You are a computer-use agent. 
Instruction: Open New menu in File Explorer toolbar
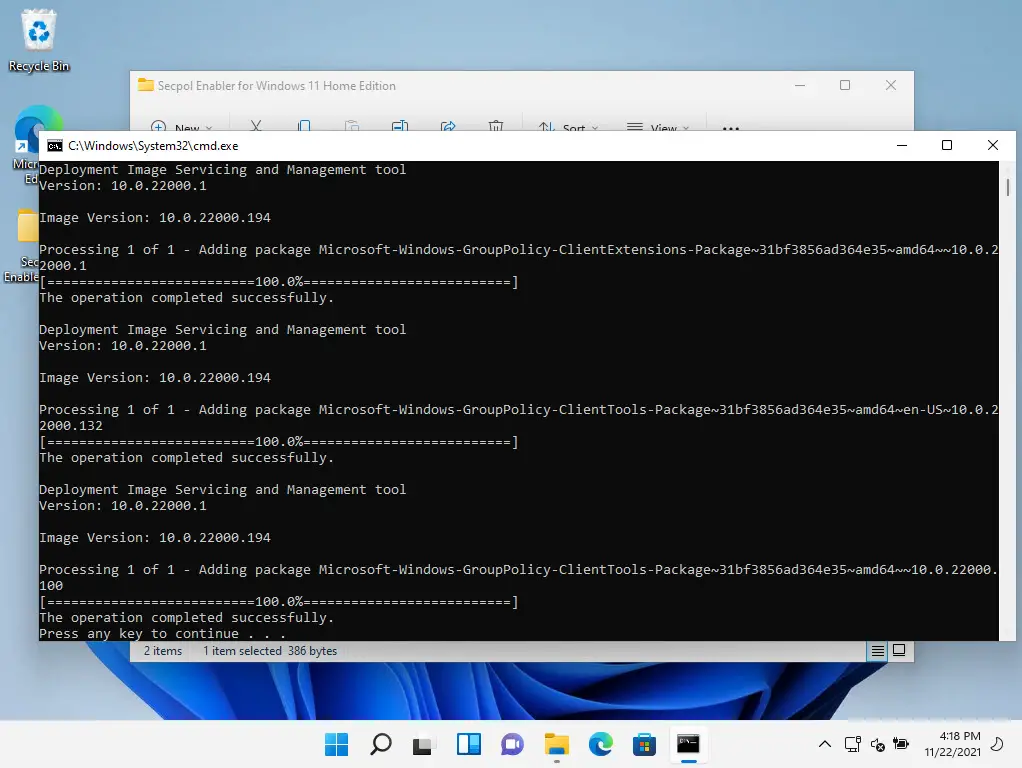pyautogui.click(x=181, y=126)
